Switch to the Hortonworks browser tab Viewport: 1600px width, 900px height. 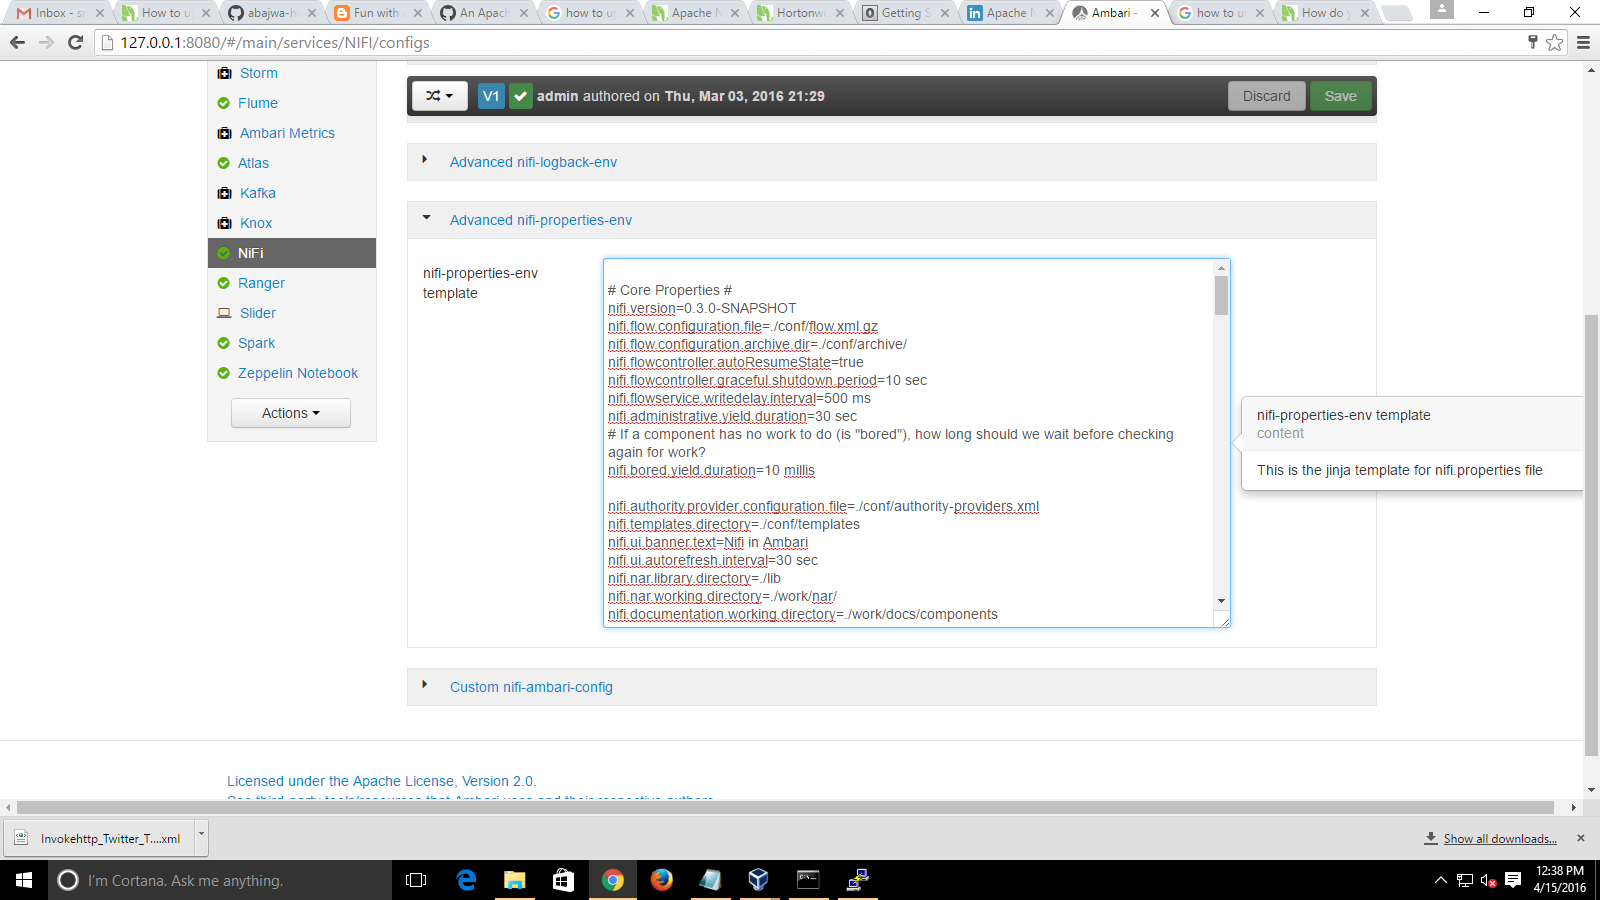click(x=800, y=13)
